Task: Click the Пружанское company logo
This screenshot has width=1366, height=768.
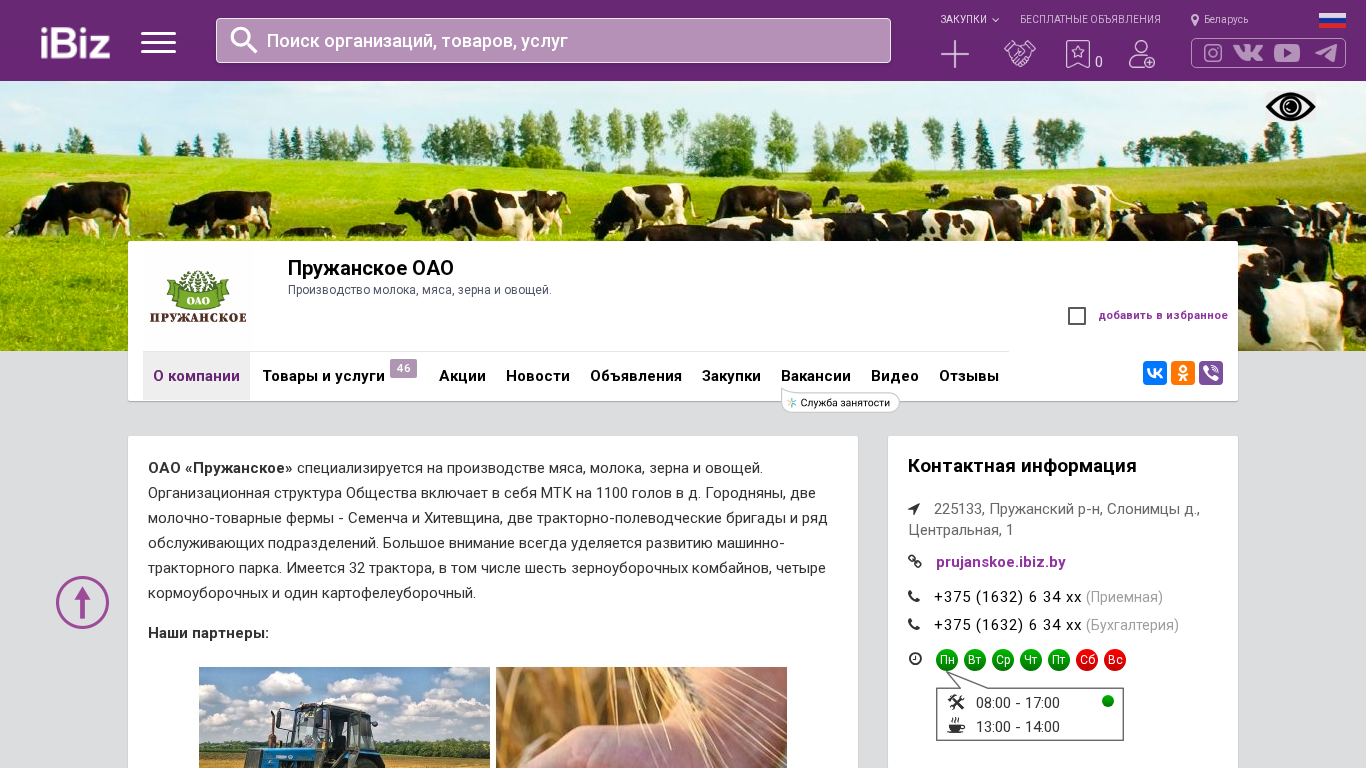Action: pyautogui.click(x=198, y=296)
